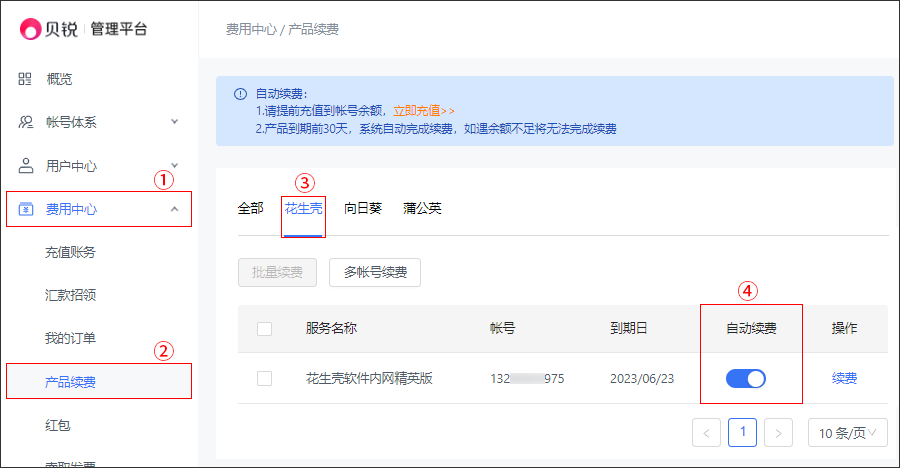Switch to the 向日葵 tab
900x468 pixels.
[363, 208]
